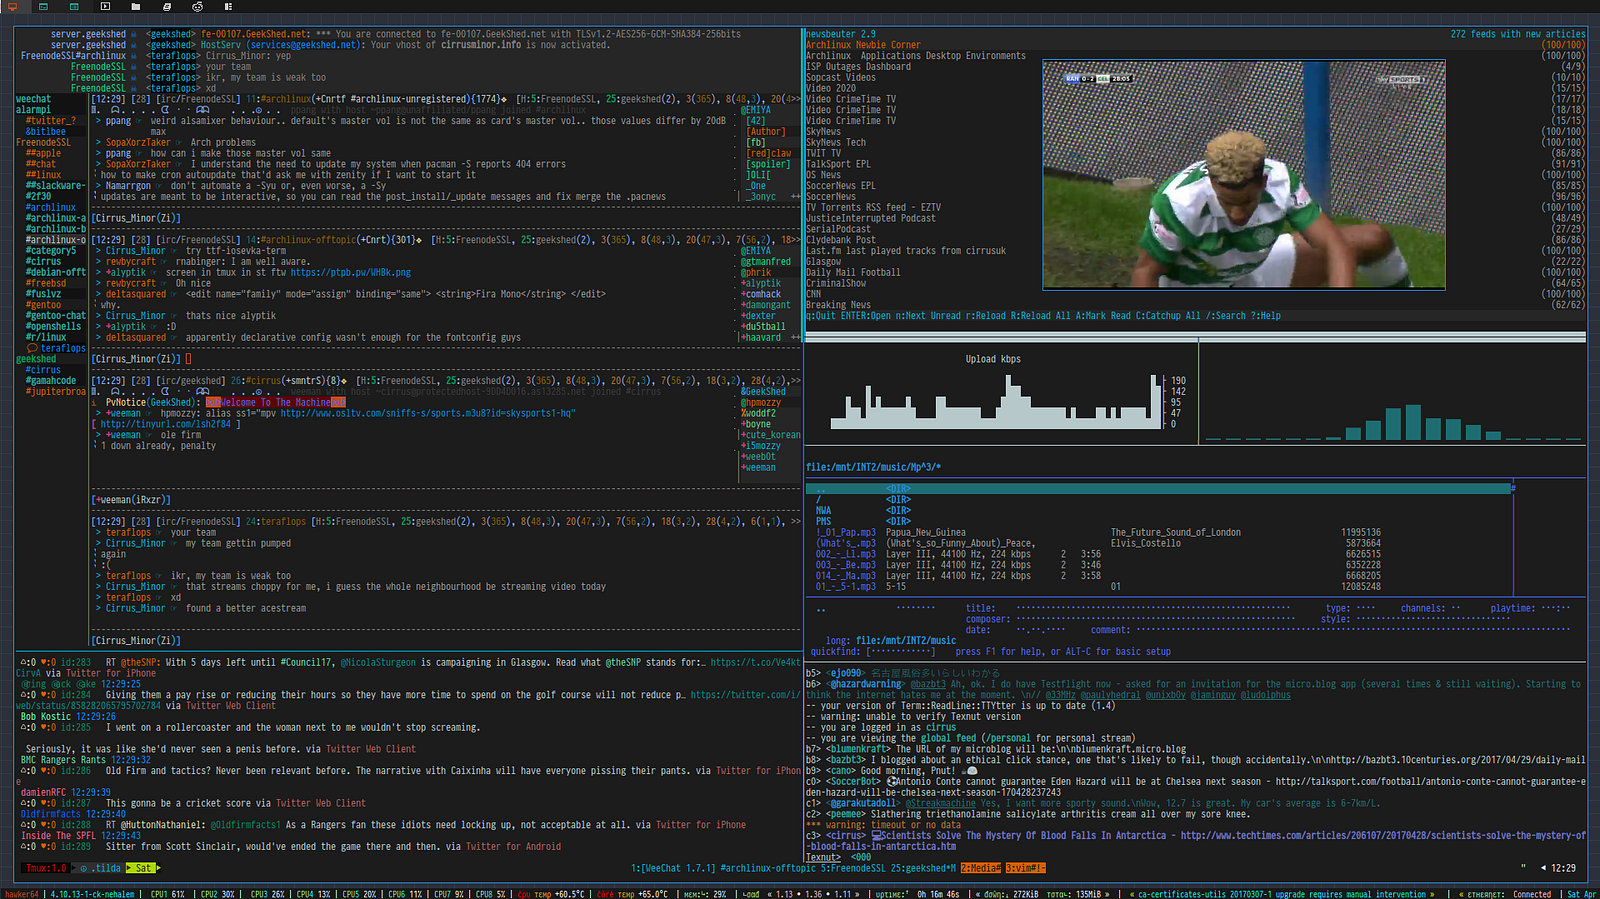The width and height of the screenshot is (1600, 899).
Task: Select the alarmpi buffer
Action: (33, 110)
